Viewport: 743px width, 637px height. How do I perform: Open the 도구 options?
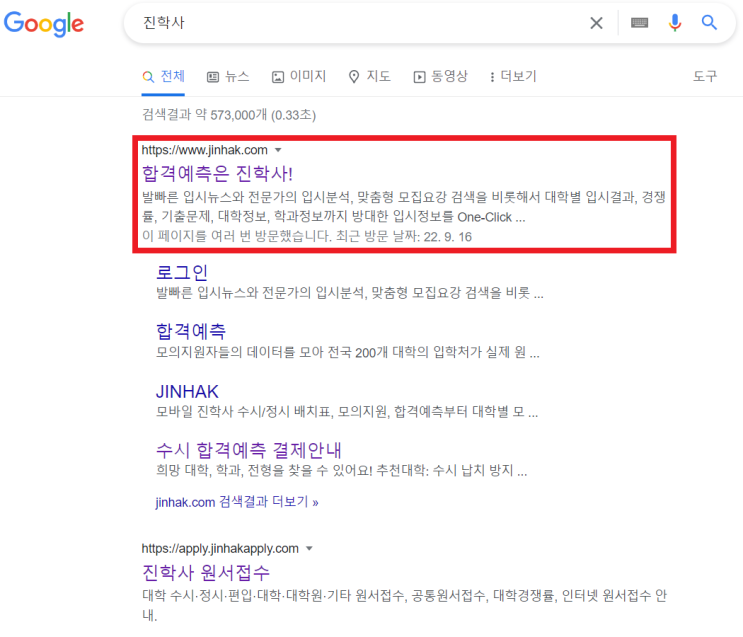705,76
